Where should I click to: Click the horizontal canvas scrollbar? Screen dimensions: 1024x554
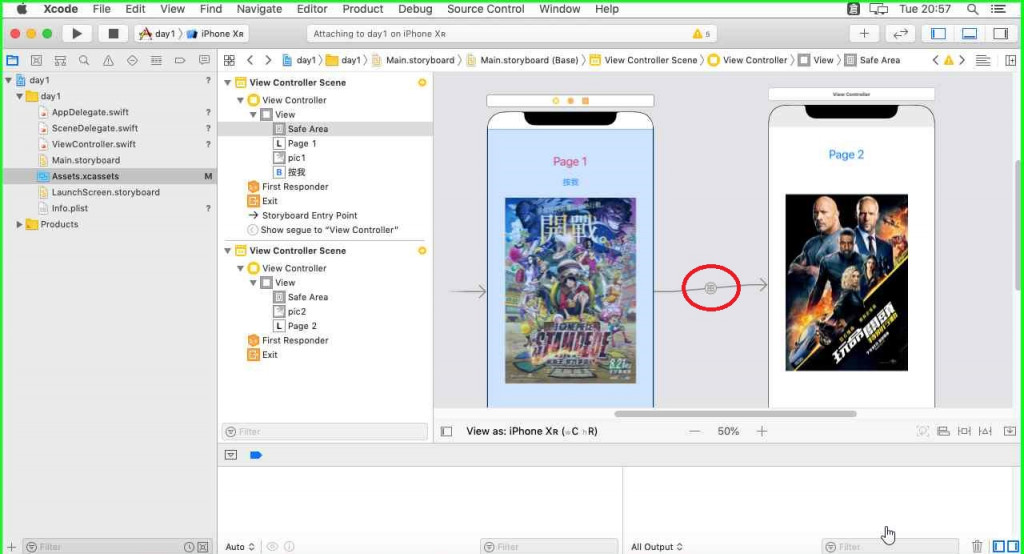(735, 414)
